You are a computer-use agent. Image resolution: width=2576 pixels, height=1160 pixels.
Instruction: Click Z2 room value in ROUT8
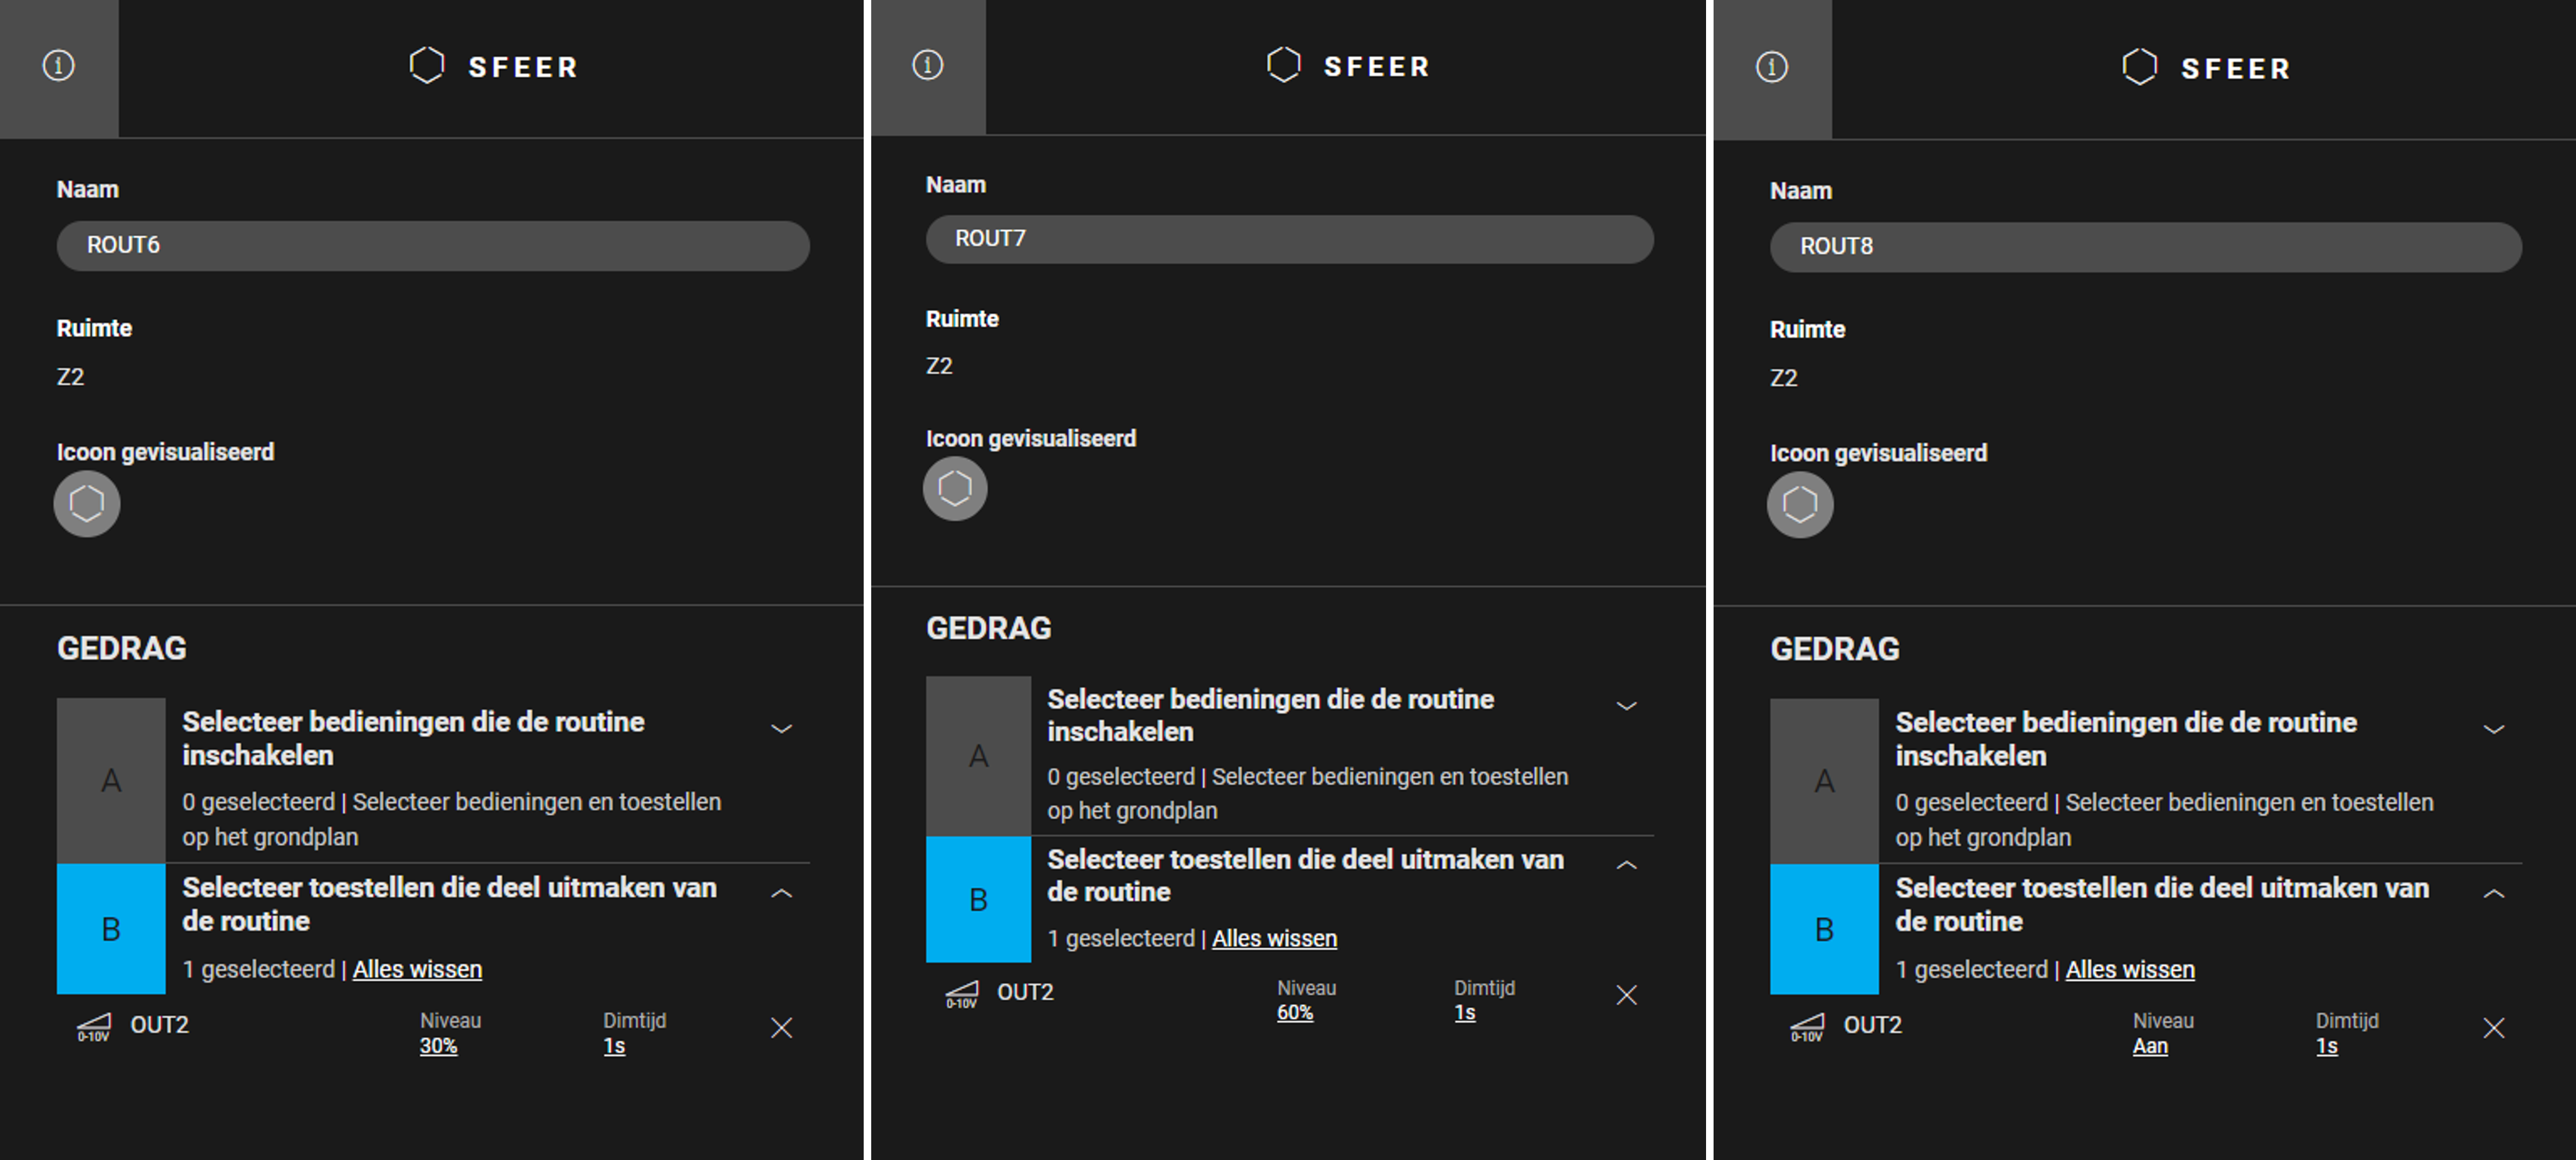point(1783,378)
